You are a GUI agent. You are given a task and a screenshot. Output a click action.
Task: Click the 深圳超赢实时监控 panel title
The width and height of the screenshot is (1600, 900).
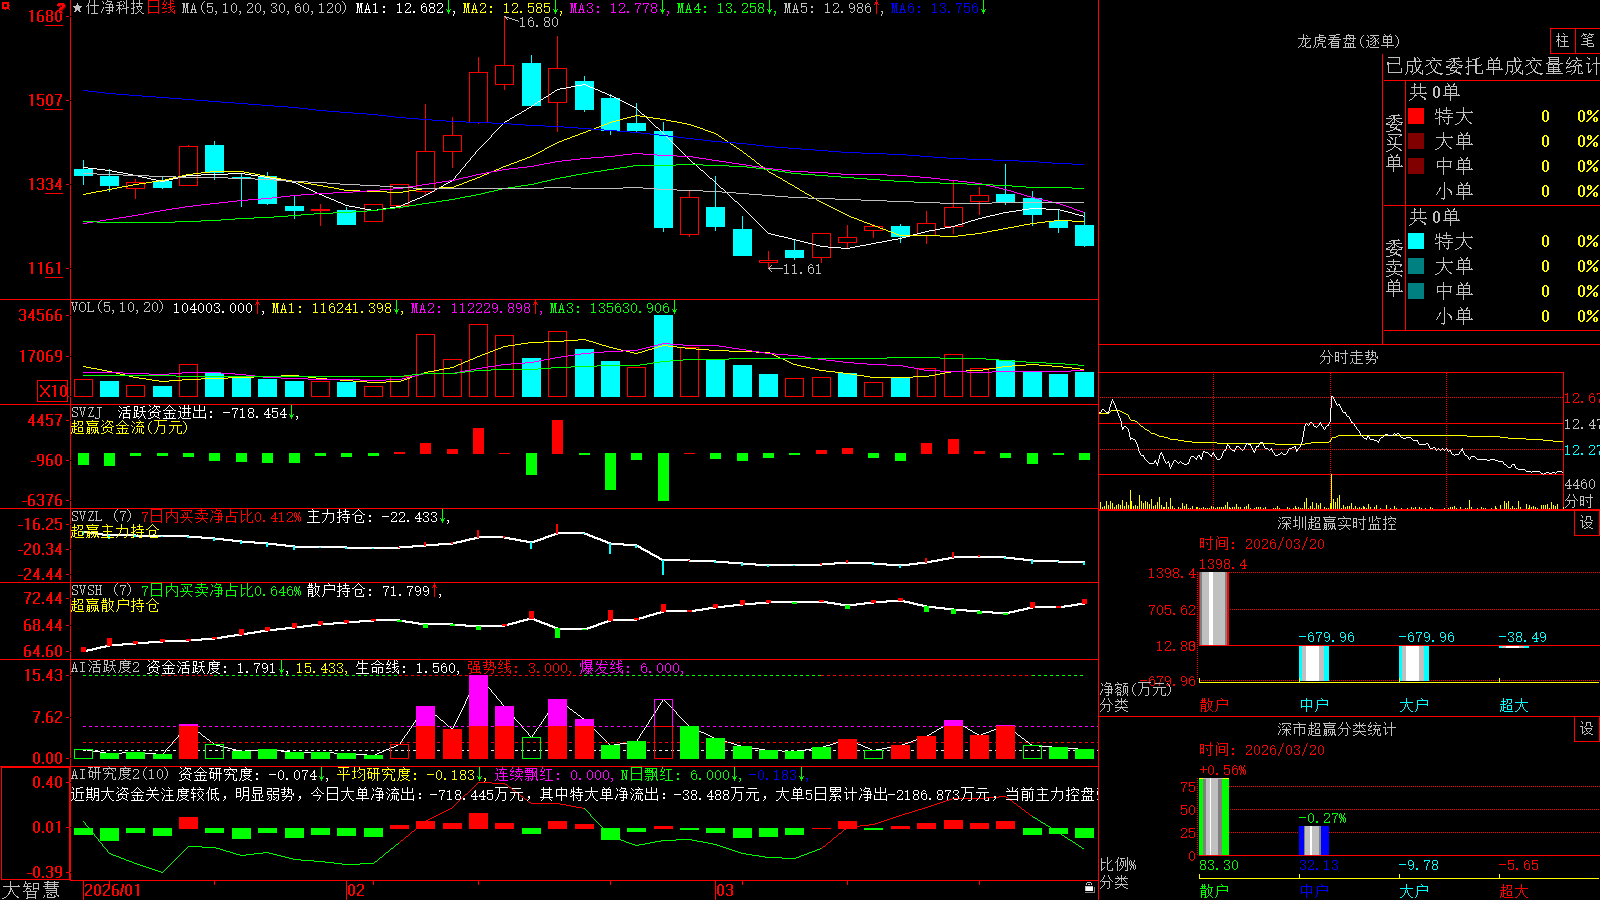click(x=1337, y=523)
